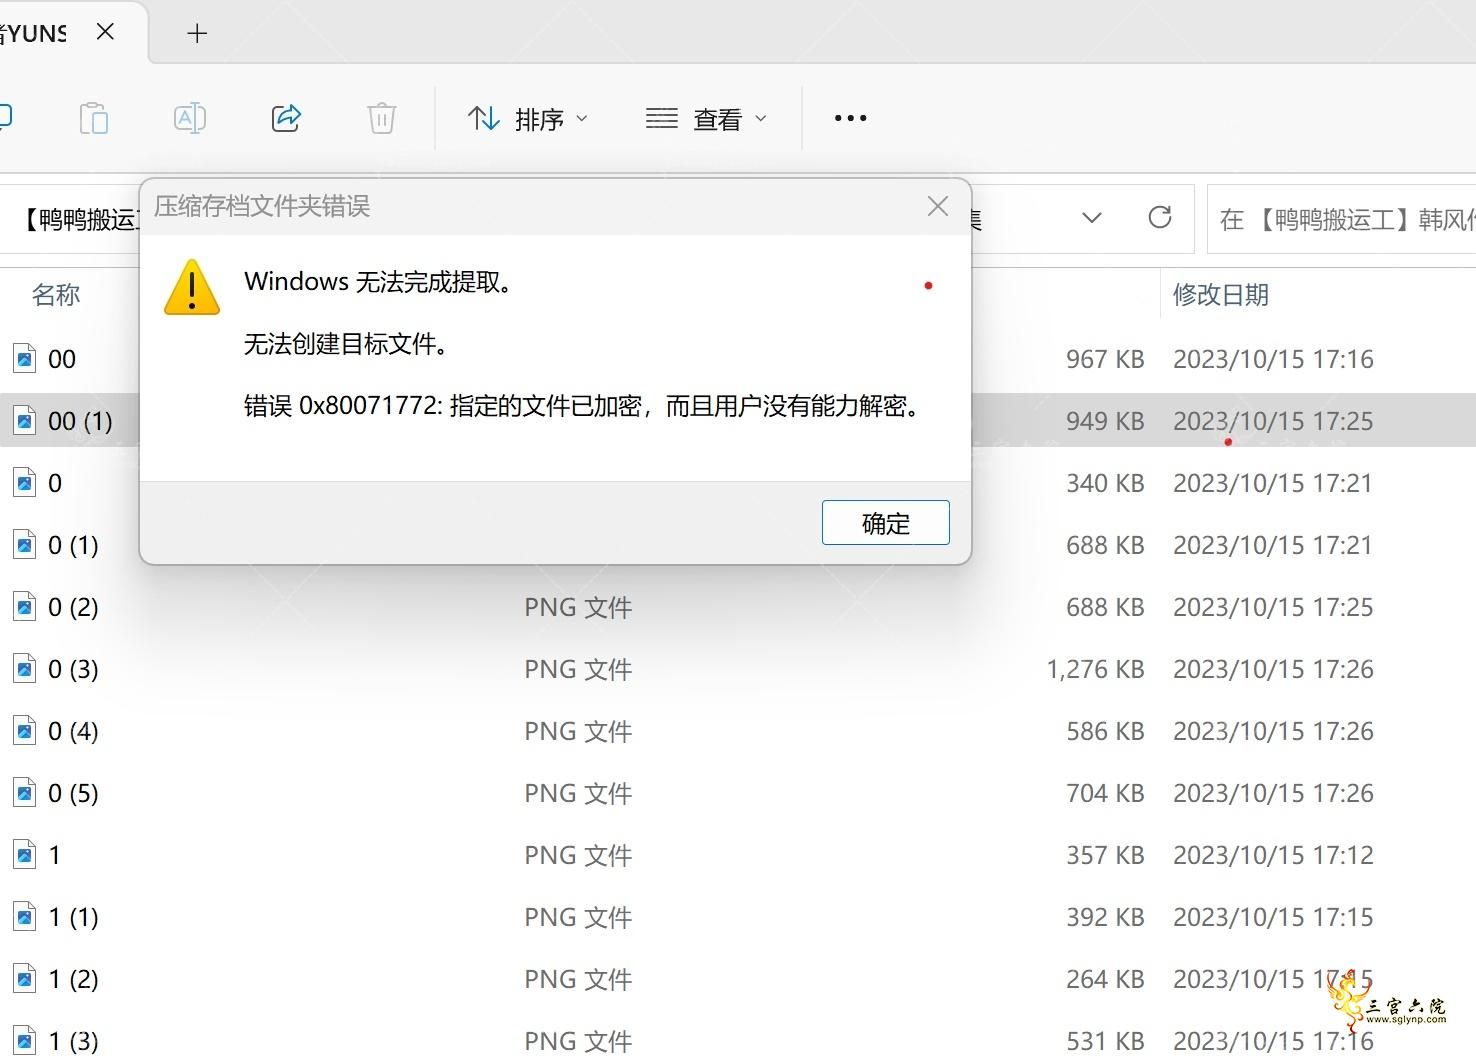
Task: Select the file named 00 (1)
Action: click(x=80, y=421)
